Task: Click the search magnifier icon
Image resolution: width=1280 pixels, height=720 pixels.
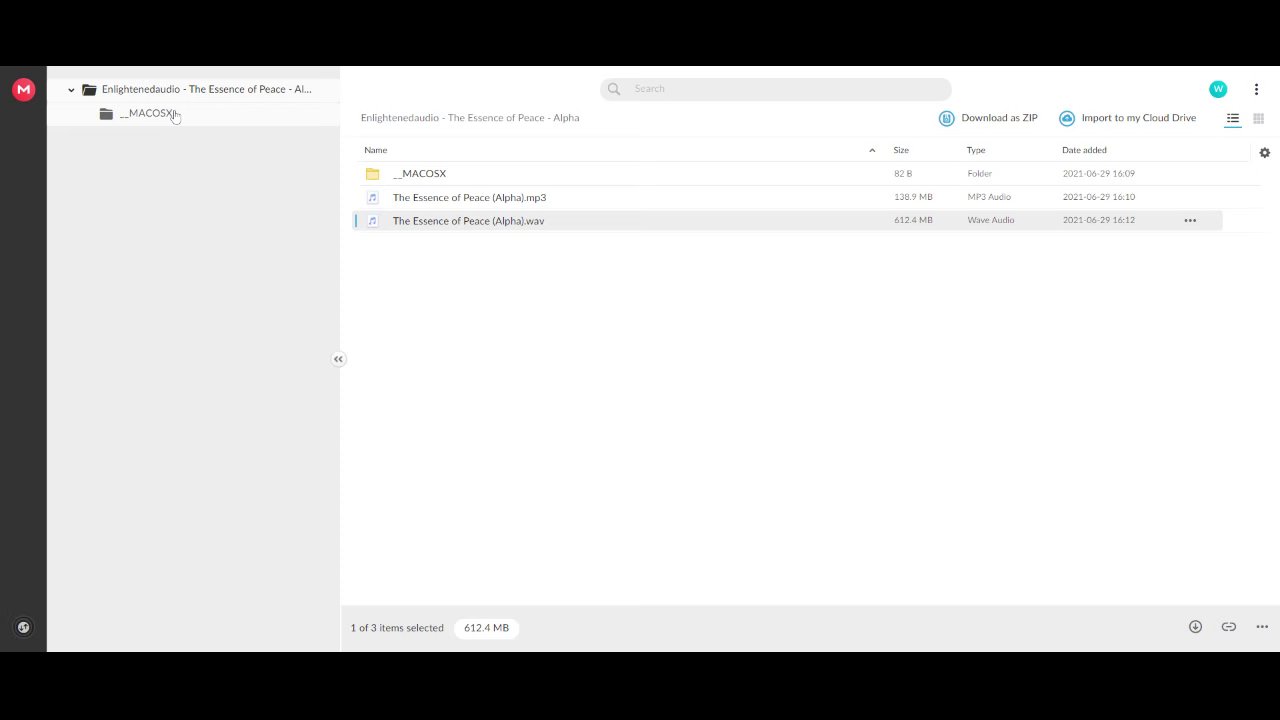Action: [x=614, y=89]
